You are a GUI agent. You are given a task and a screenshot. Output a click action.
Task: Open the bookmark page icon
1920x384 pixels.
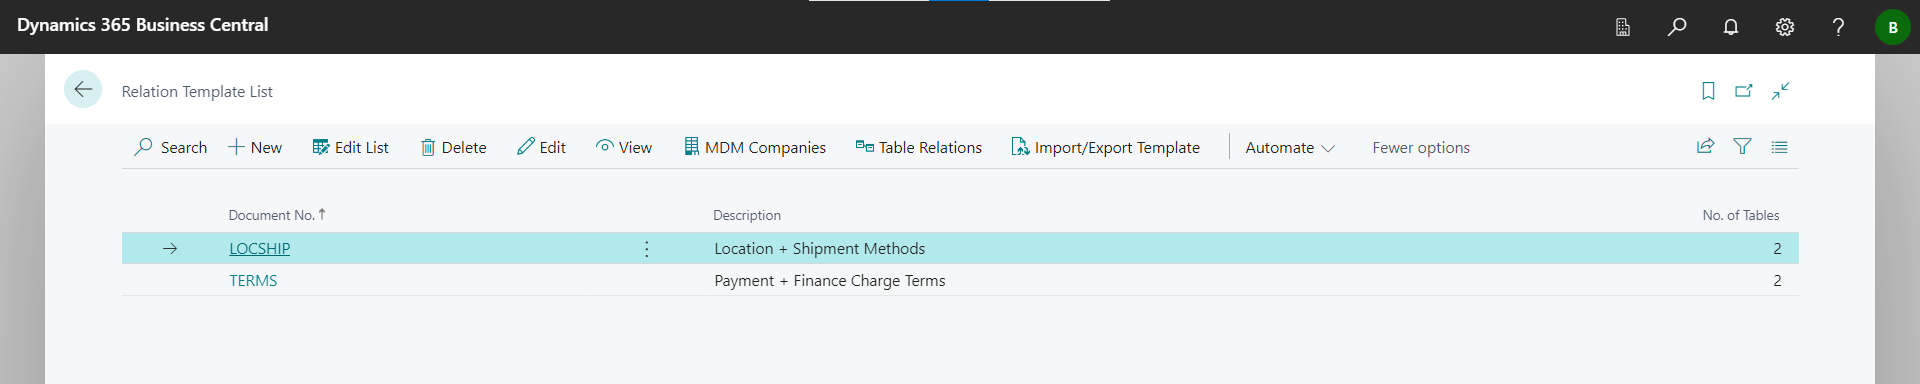[x=1708, y=91]
